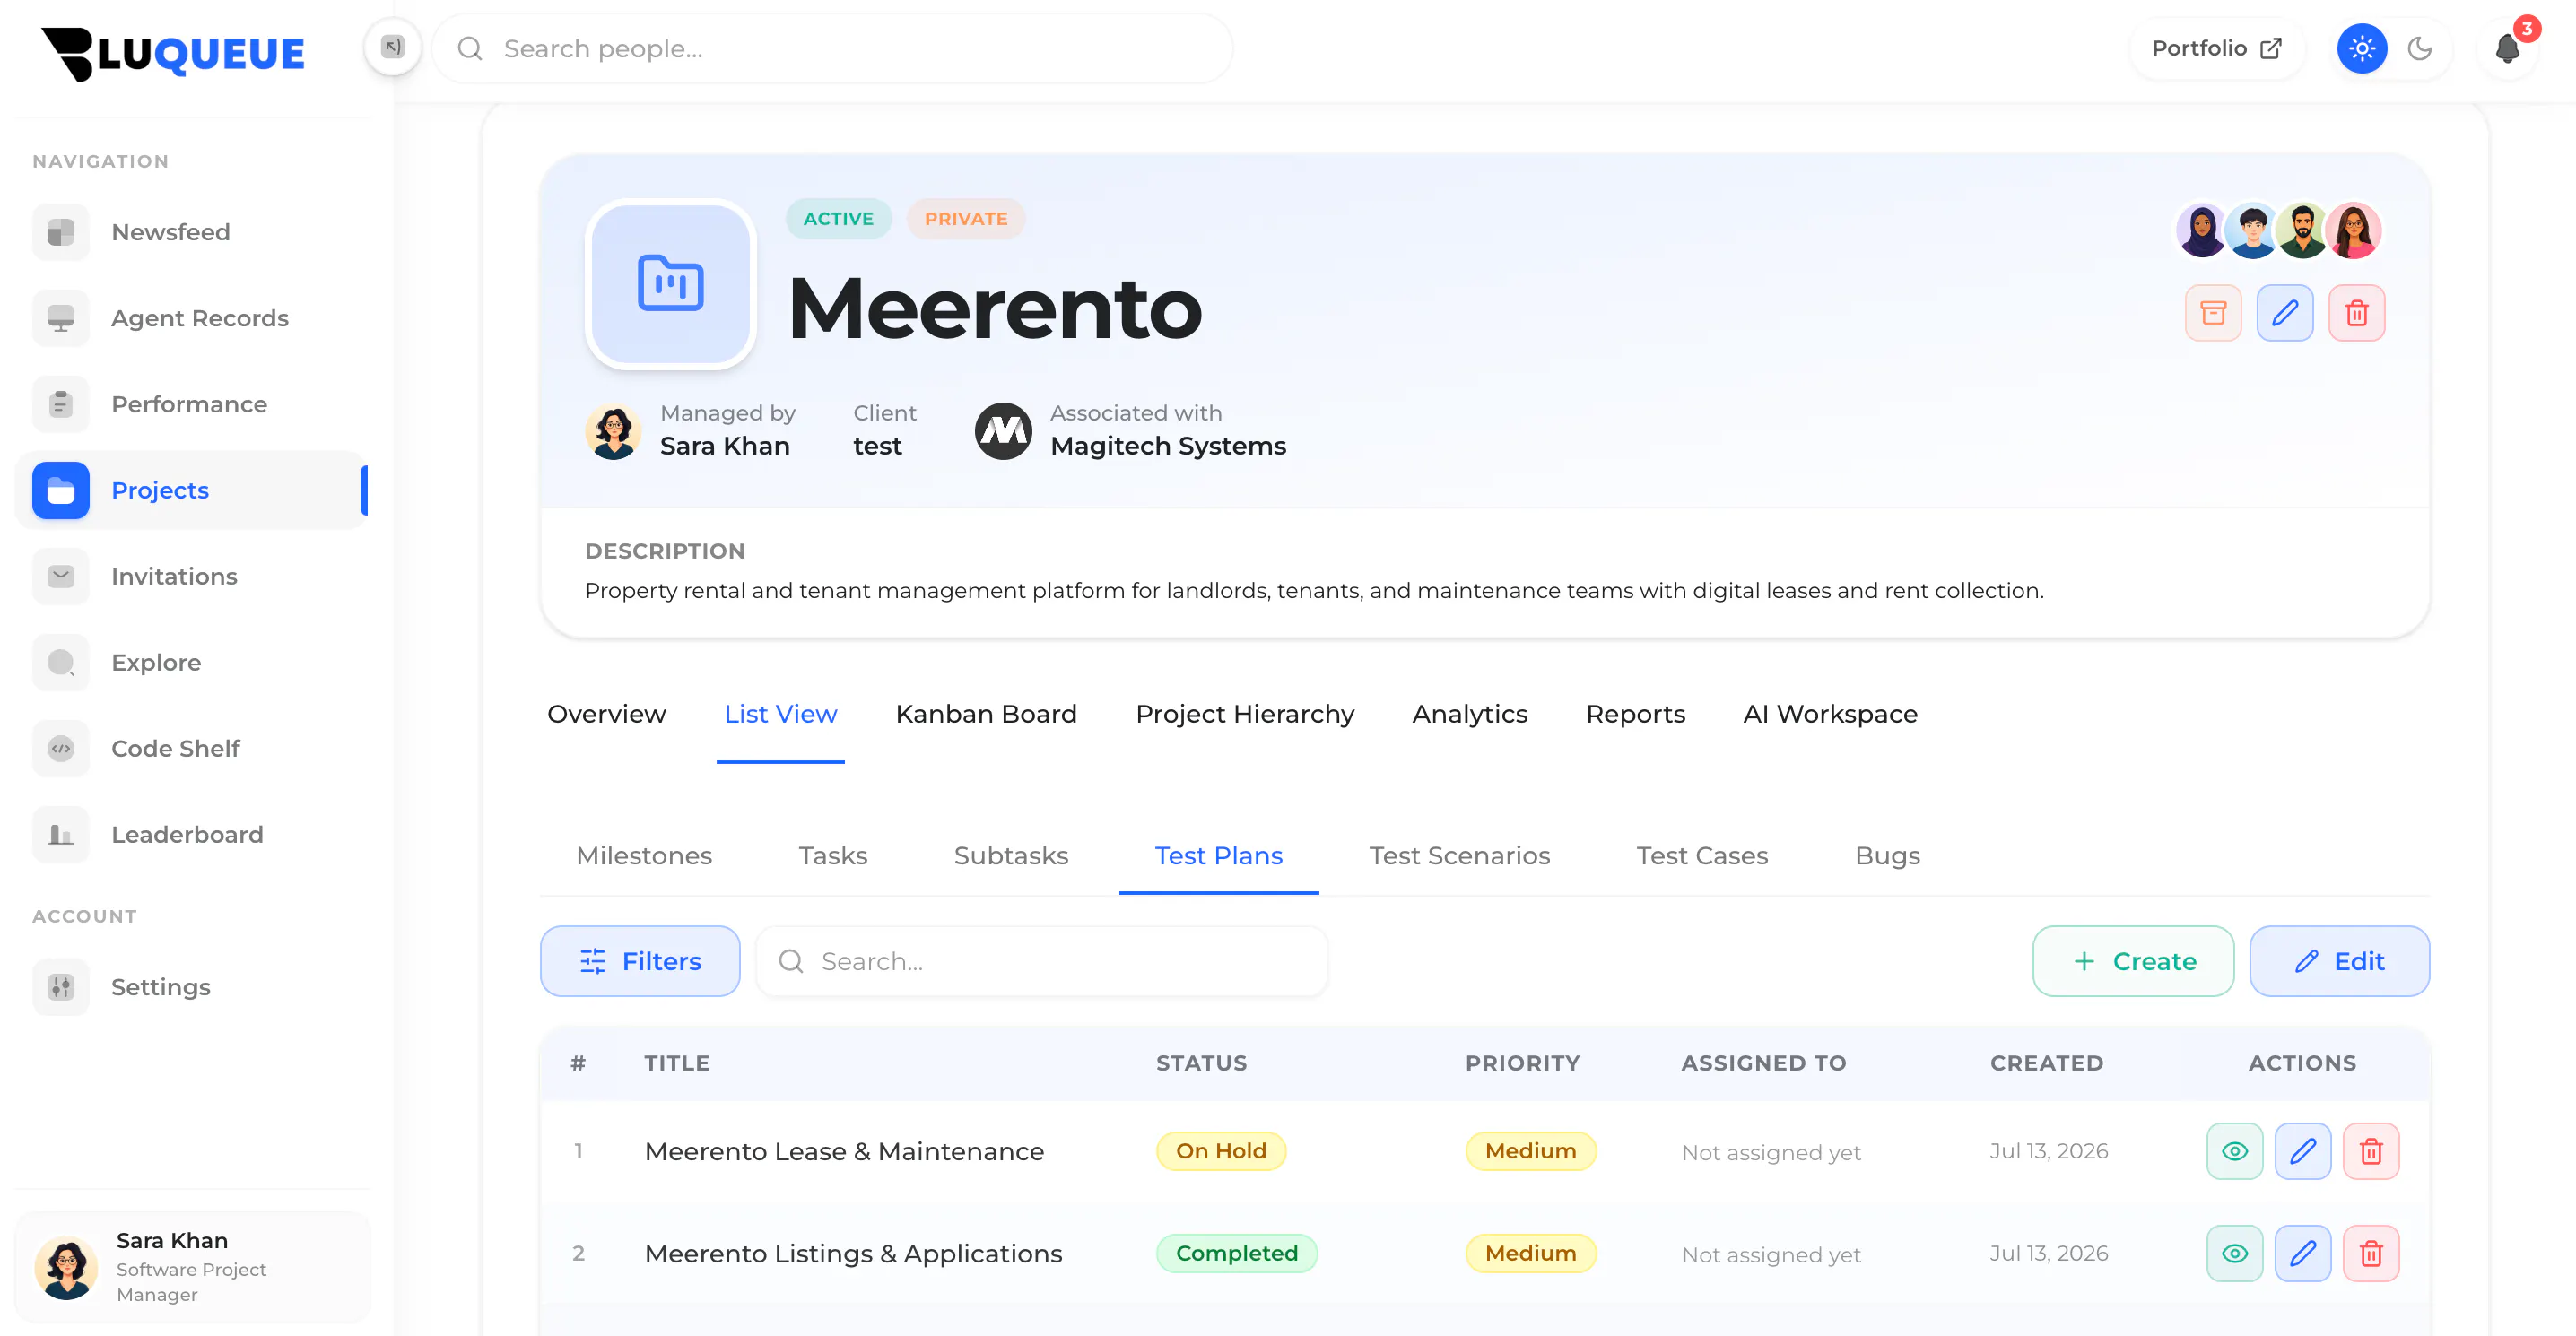Edit the Meerento Listings & Applications row
2576x1336 pixels.
[x=2303, y=1253]
